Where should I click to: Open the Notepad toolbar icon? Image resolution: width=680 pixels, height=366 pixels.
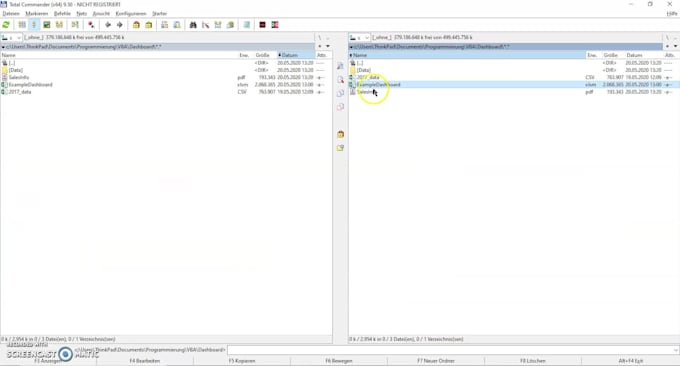pyautogui.click(x=246, y=25)
